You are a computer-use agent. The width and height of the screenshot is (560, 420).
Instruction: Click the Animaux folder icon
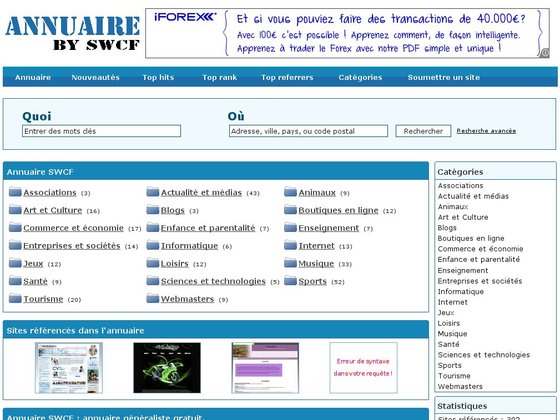tap(290, 192)
